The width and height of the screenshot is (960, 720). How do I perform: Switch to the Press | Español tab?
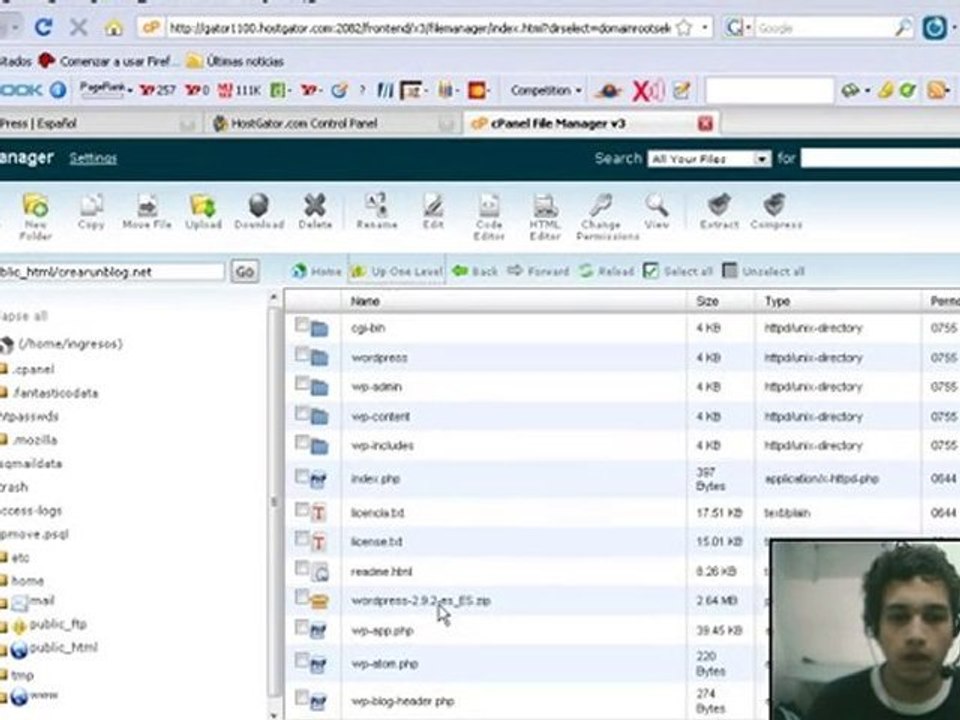[98, 124]
